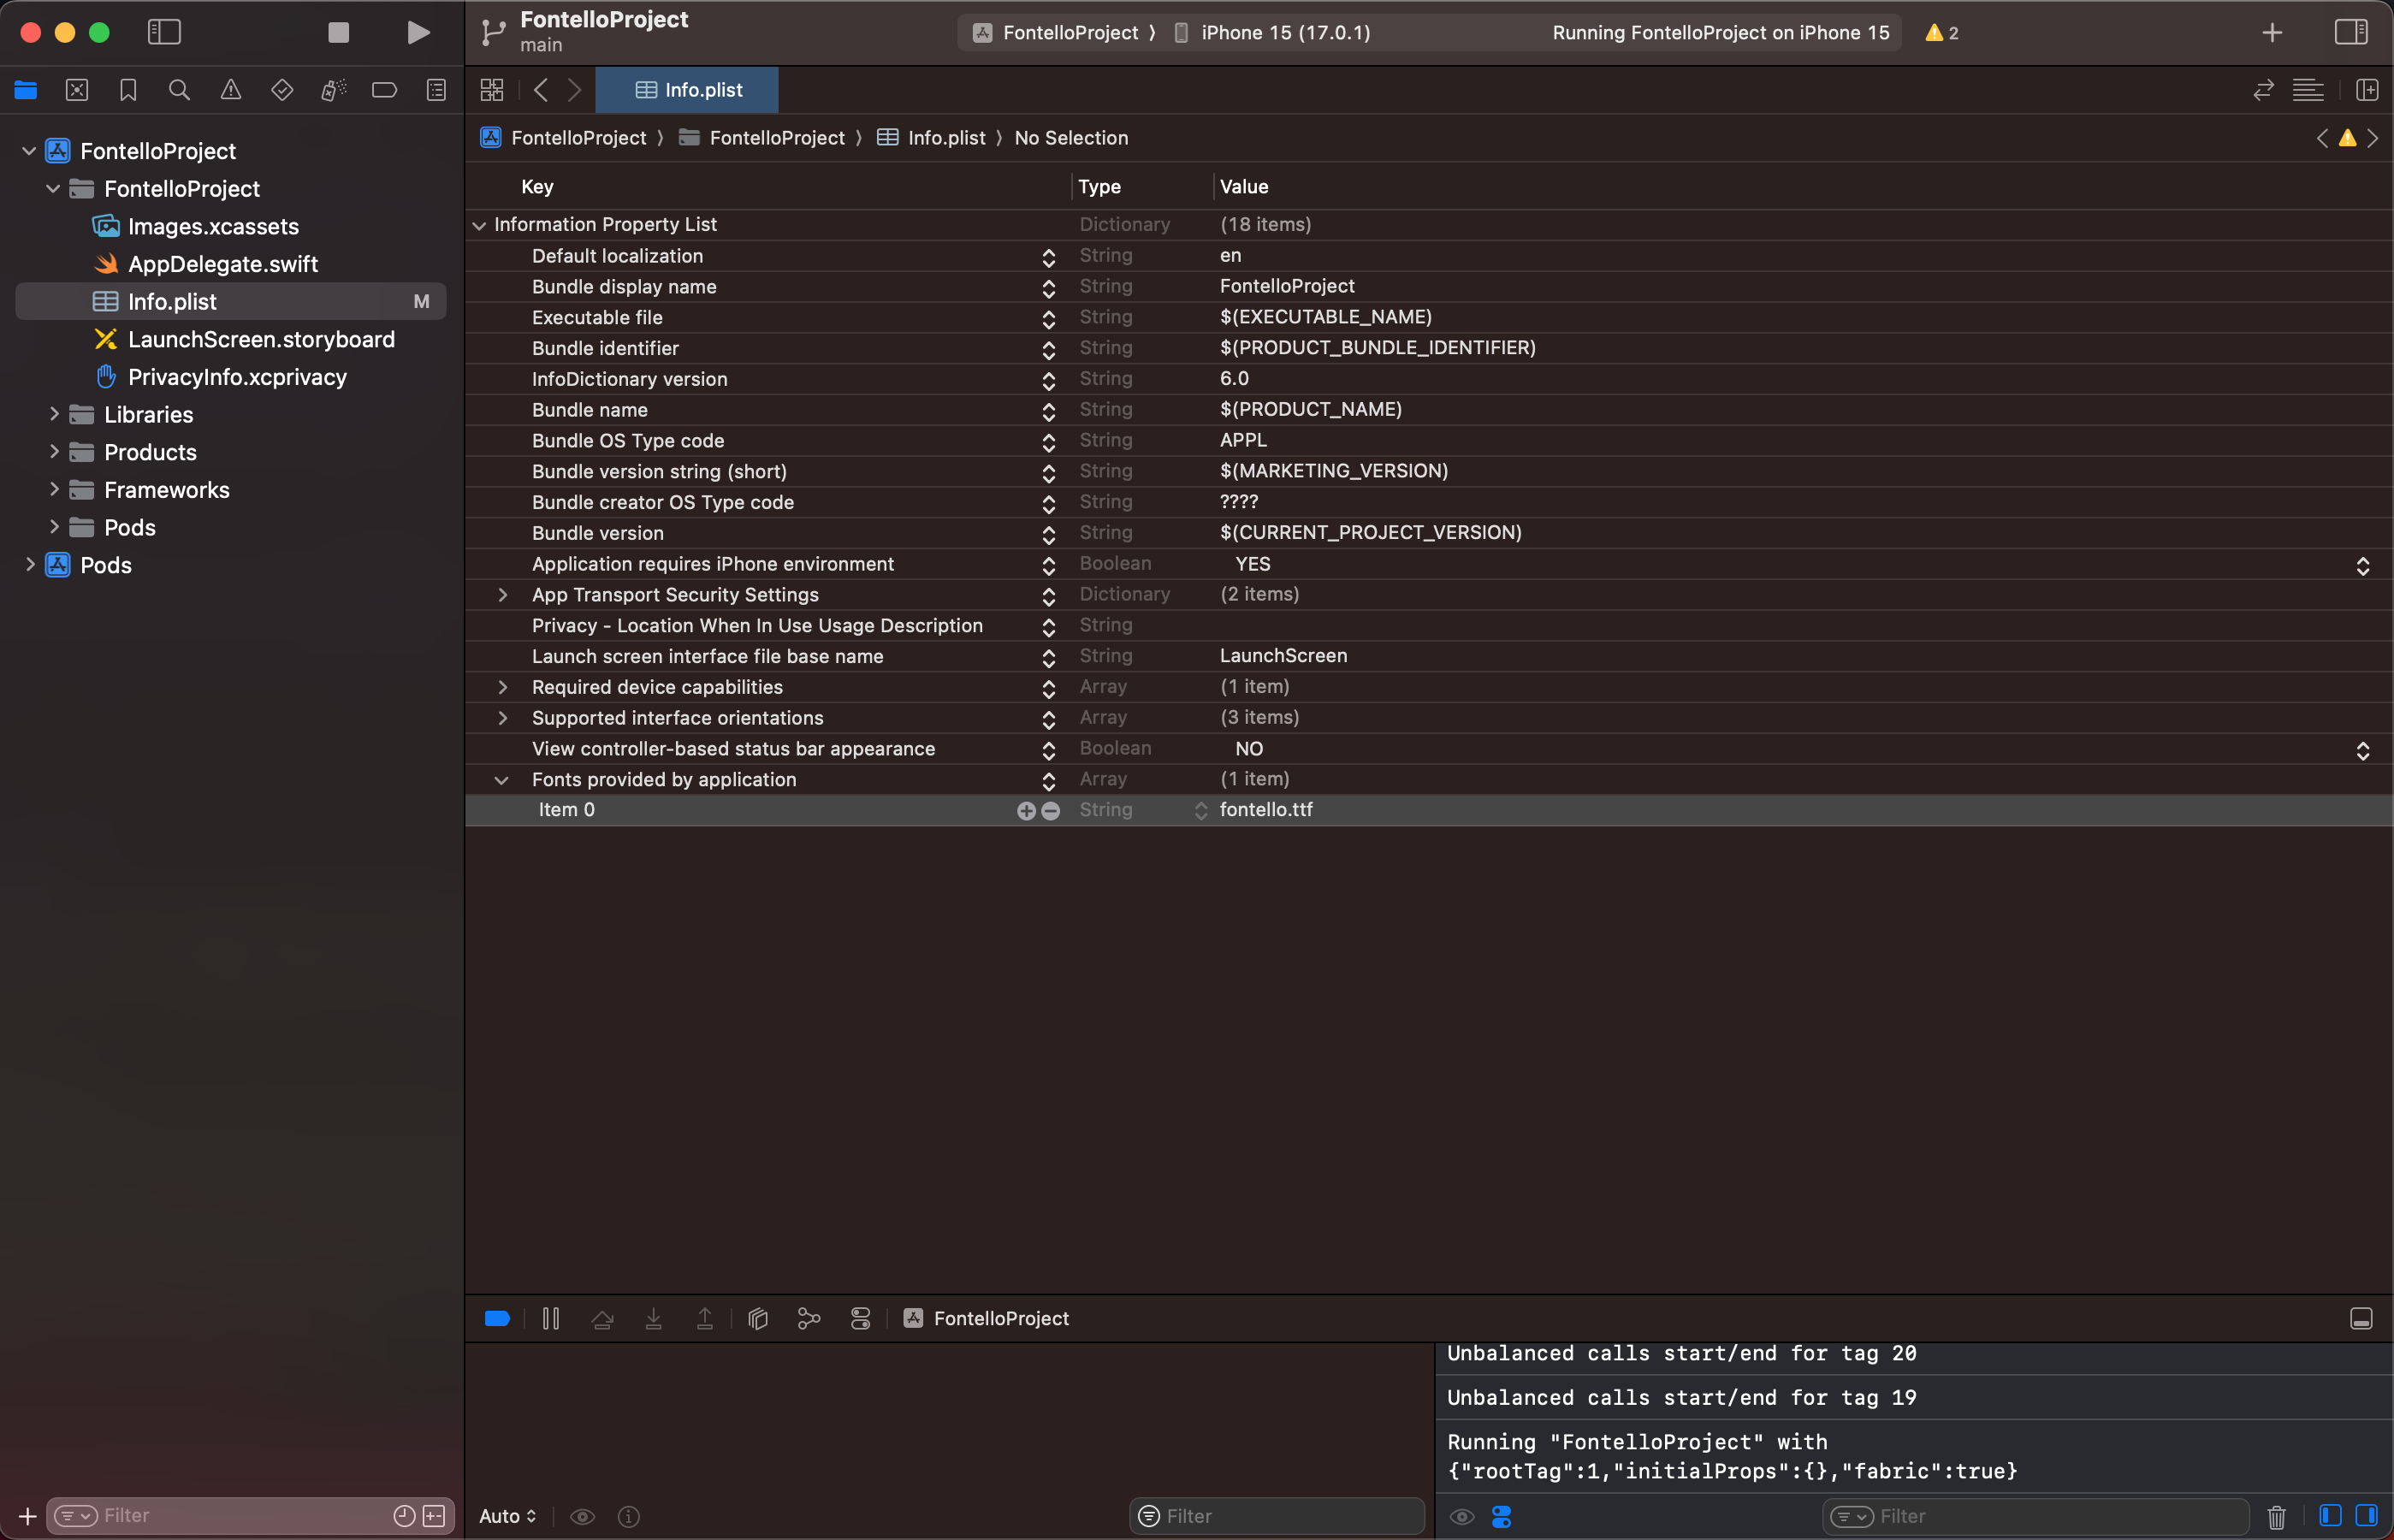Open the Project navigator folder icon
This screenshot has height=1540, width=2394.
click(x=26, y=90)
